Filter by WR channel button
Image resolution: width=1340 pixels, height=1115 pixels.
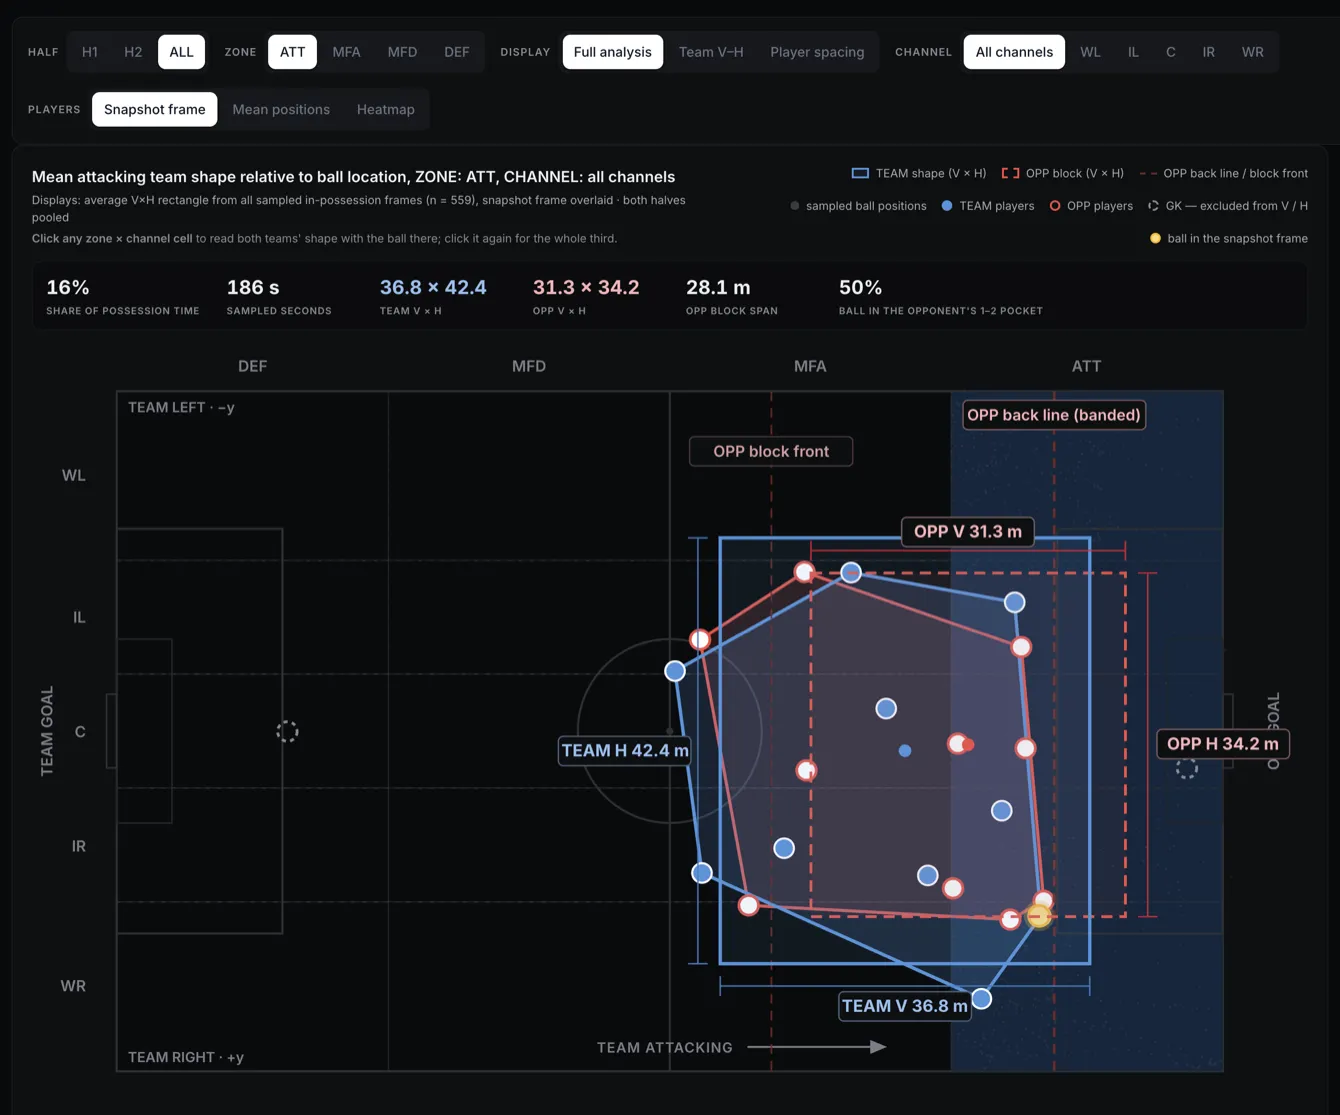tap(1252, 52)
